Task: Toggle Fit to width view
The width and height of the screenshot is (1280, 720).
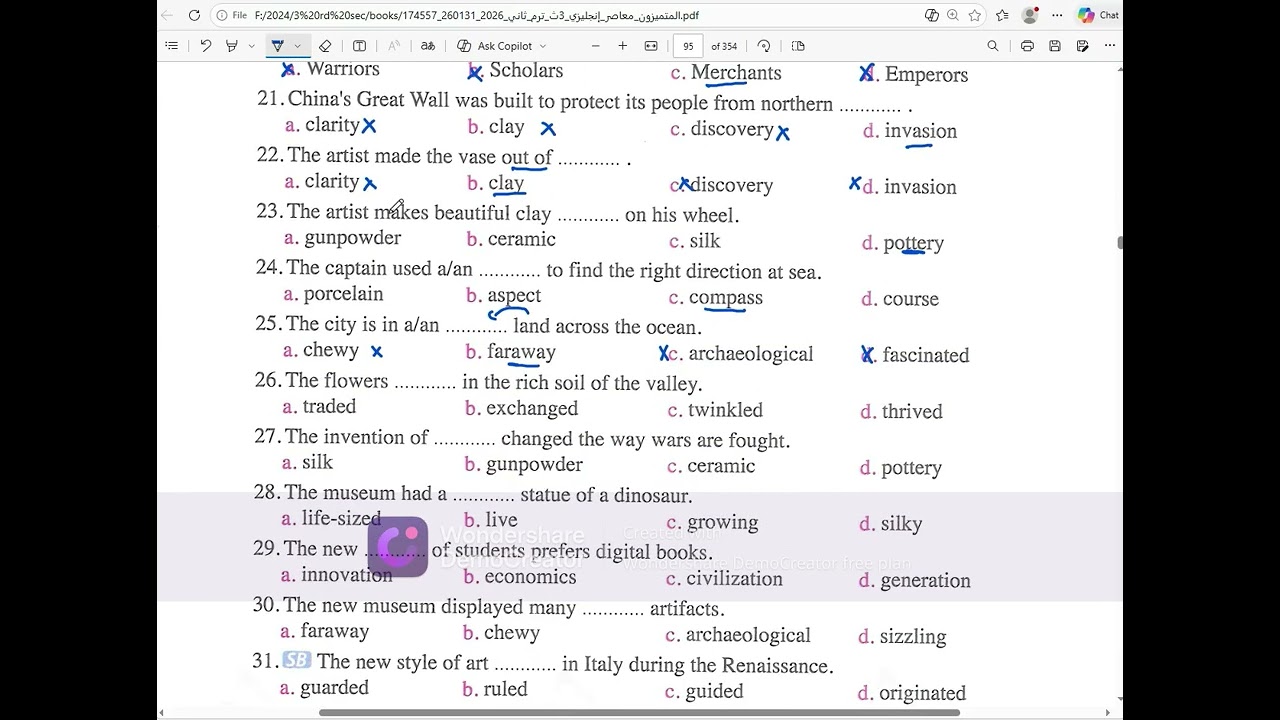Action: [x=651, y=46]
